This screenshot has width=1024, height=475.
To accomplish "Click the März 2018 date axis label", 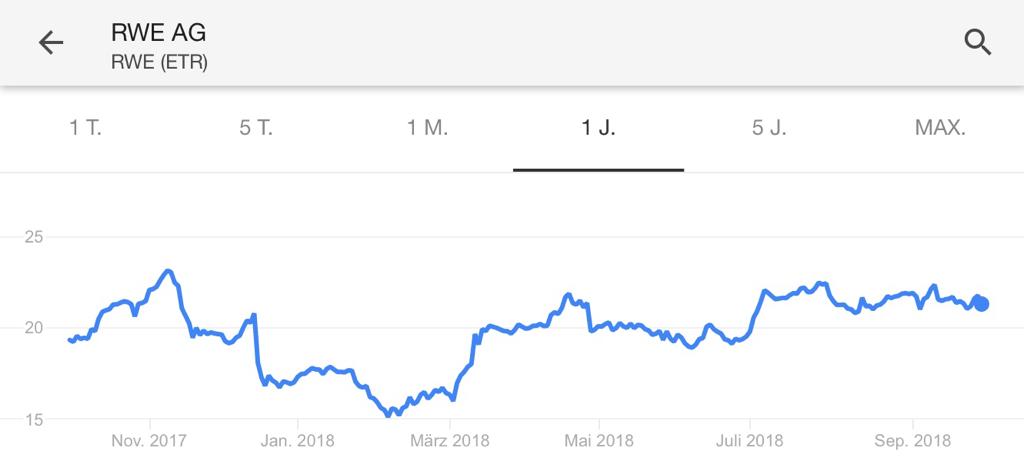I will pos(449,441).
